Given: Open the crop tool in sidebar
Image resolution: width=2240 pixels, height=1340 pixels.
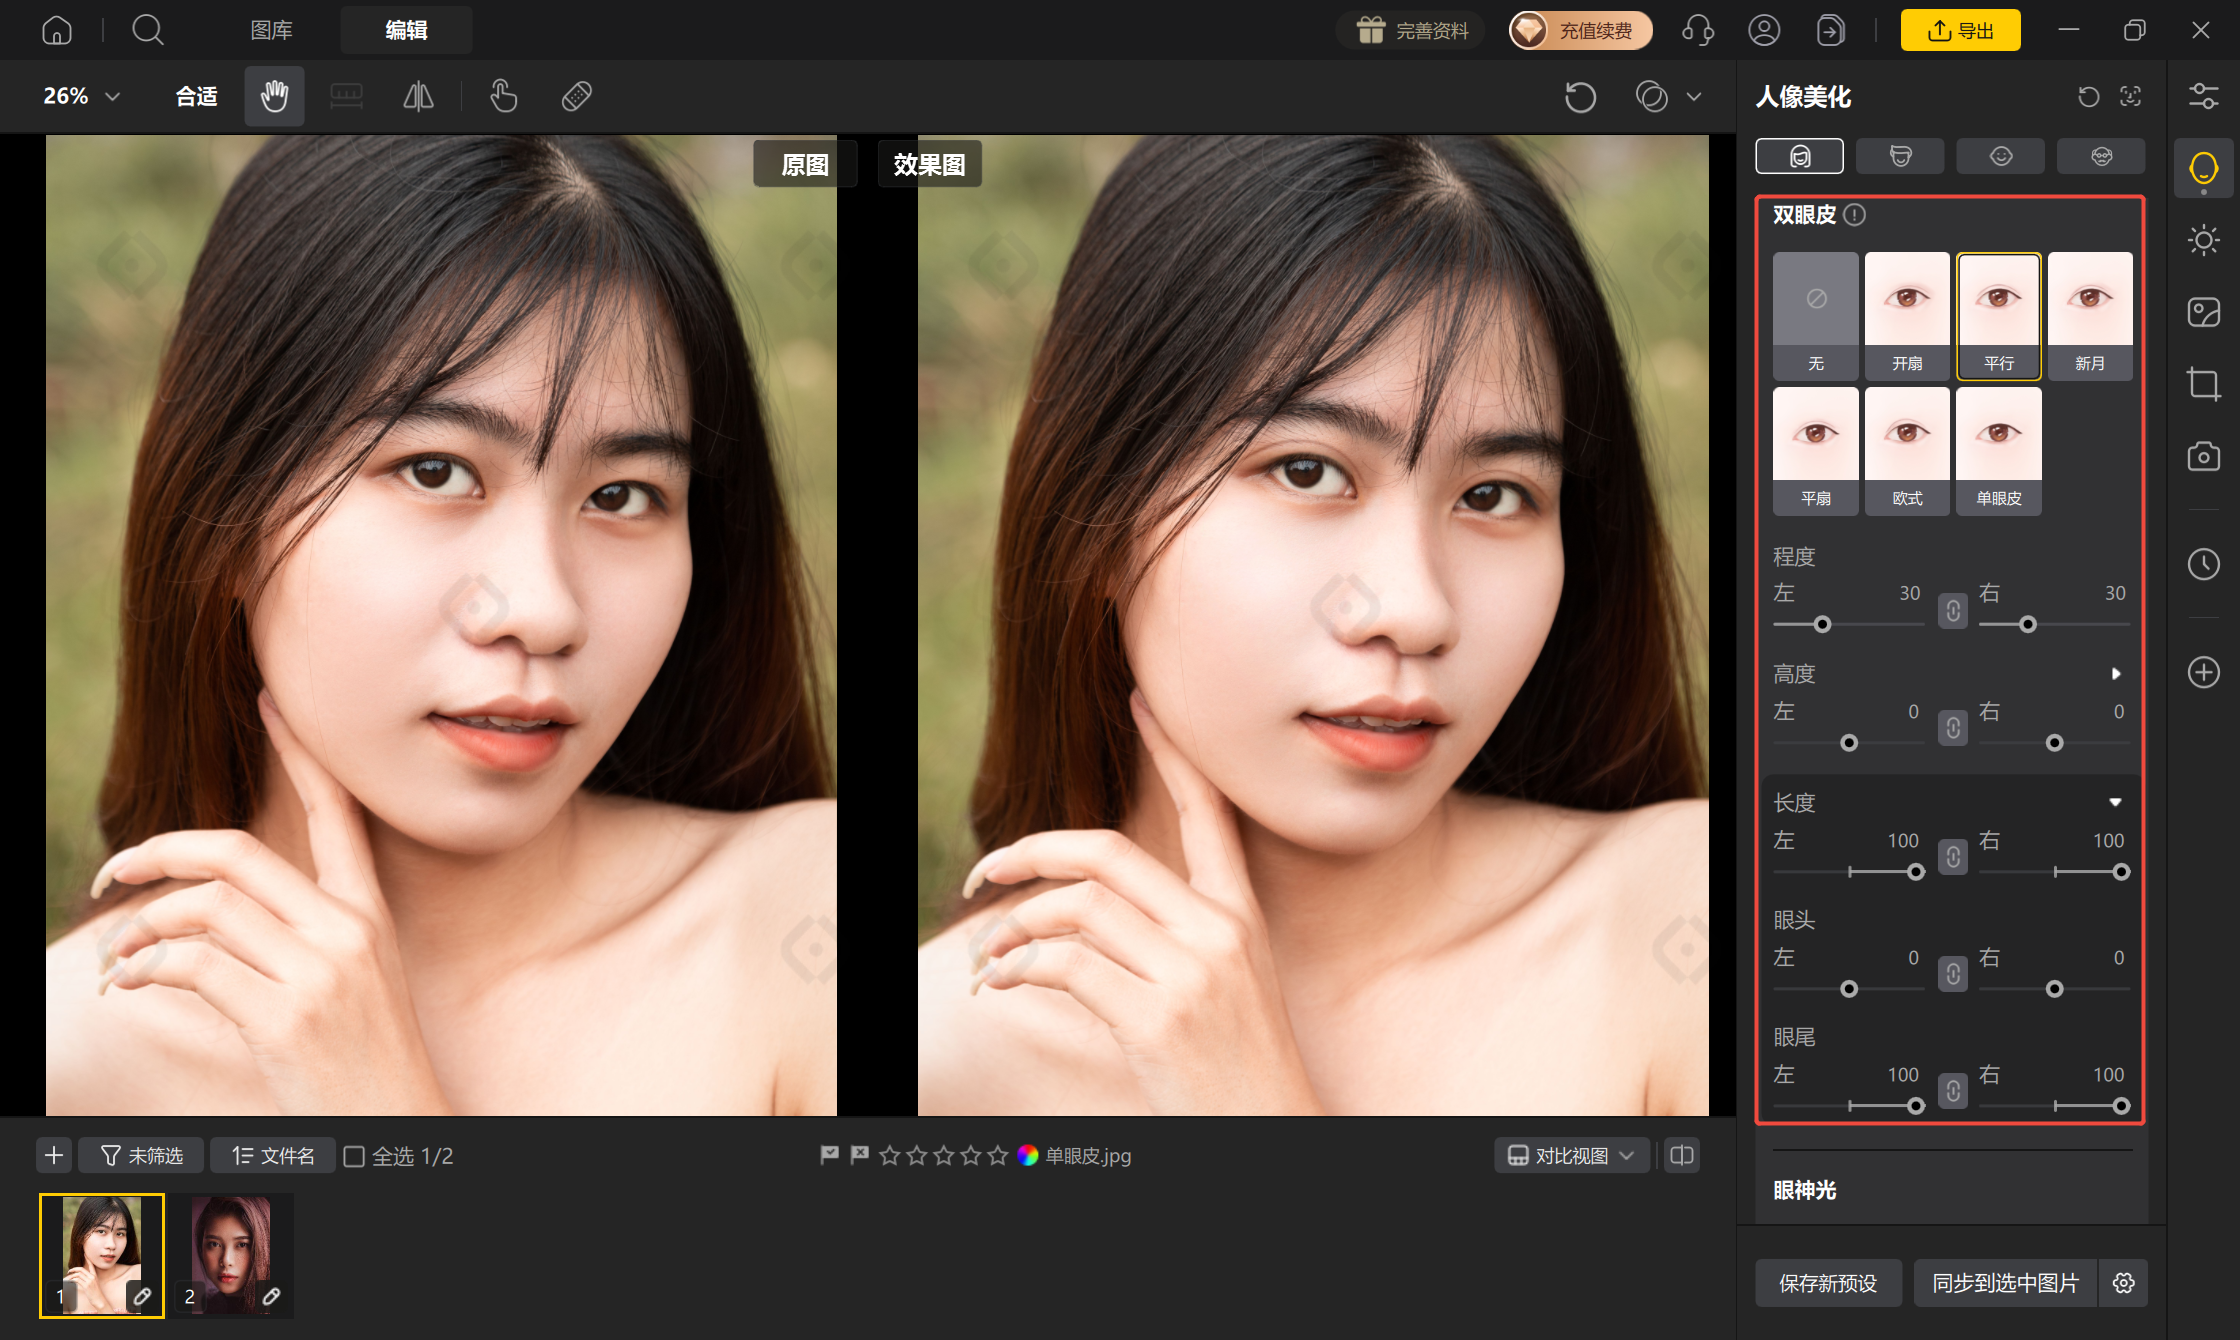Looking at the screenshot, I should (2203, 384).
